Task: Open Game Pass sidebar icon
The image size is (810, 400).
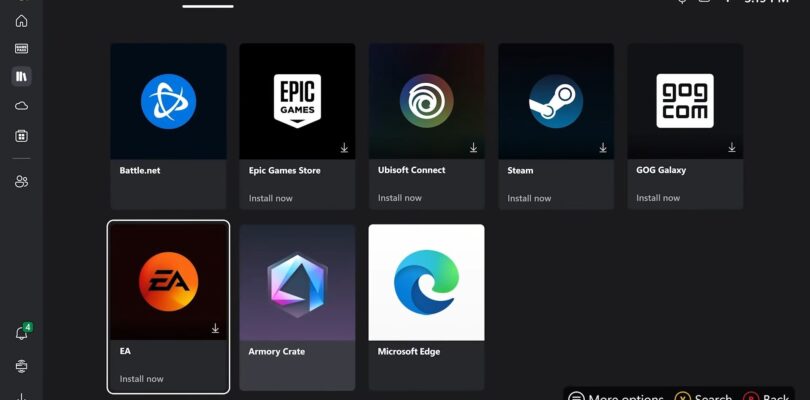Action: point(21,49)
